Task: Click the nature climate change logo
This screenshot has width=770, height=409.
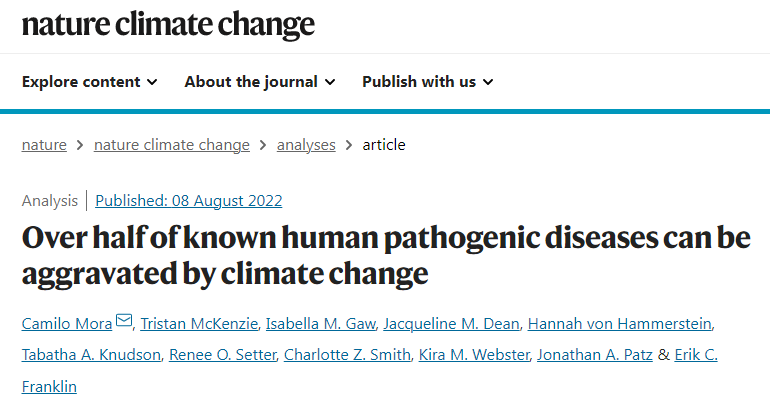Action: pyautogui.click(x=168, y=25)
